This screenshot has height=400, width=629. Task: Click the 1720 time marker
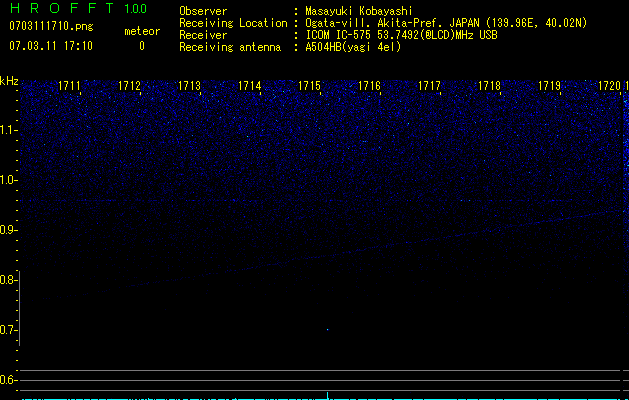[x=609, y=87]
